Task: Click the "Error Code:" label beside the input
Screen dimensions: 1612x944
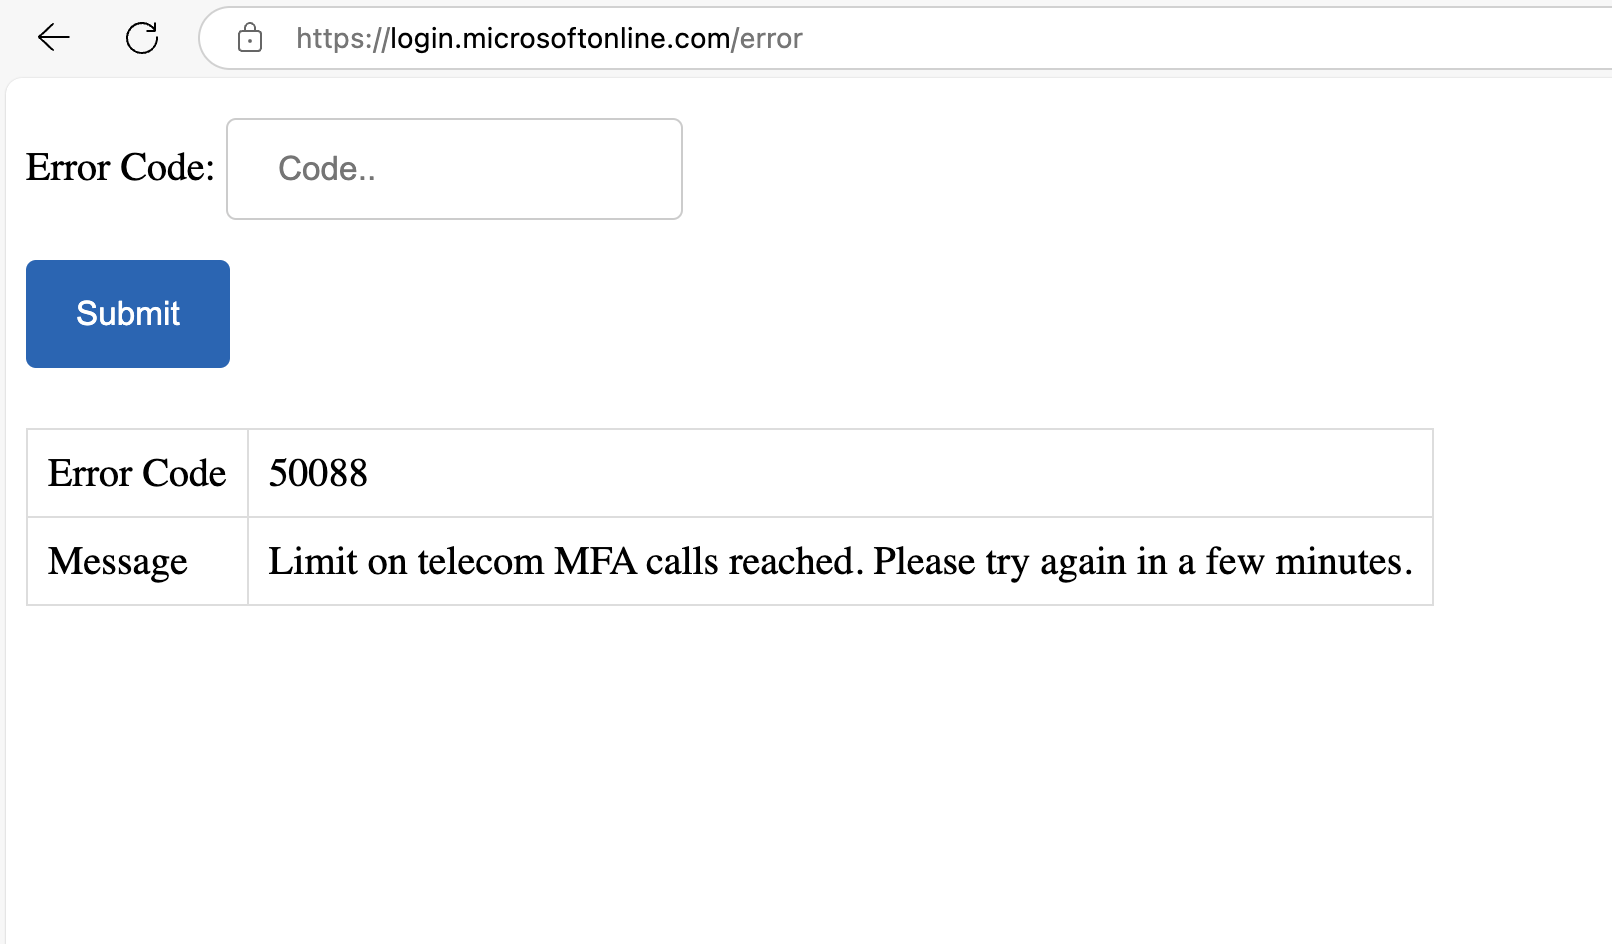Action: click(120, 167)
